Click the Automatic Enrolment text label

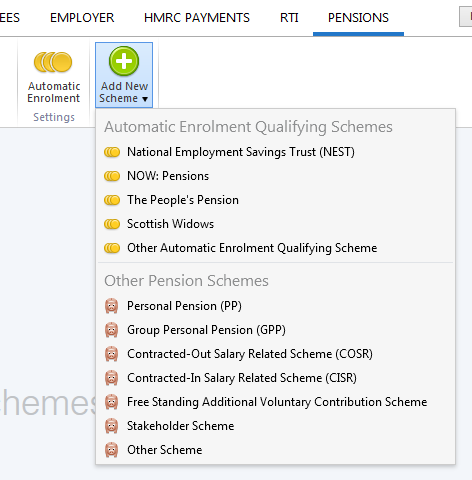54,92
